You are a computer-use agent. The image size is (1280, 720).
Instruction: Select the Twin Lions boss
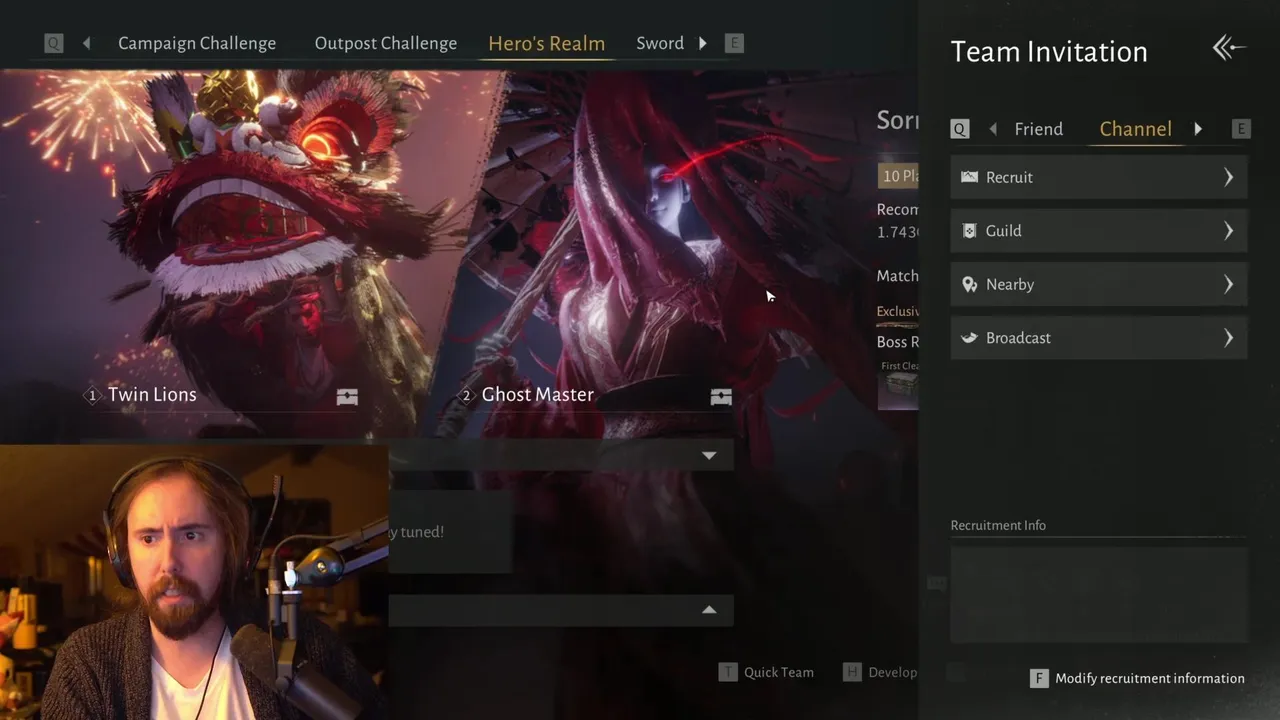coord(152,394)
